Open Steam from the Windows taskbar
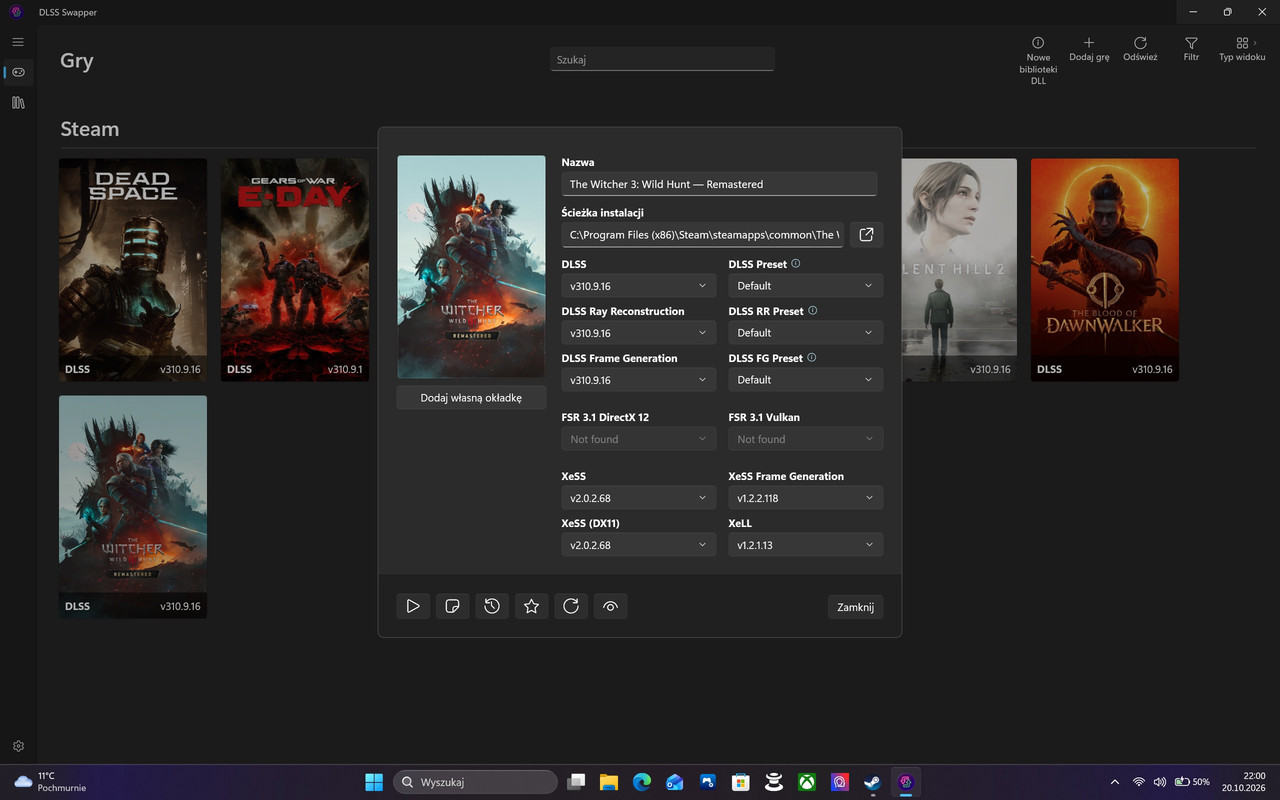 click(x=872, y=782)
